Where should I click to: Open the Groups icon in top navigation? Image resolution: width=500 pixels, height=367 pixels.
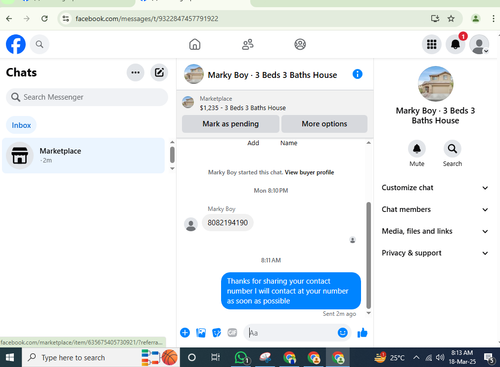coord(300,44)
